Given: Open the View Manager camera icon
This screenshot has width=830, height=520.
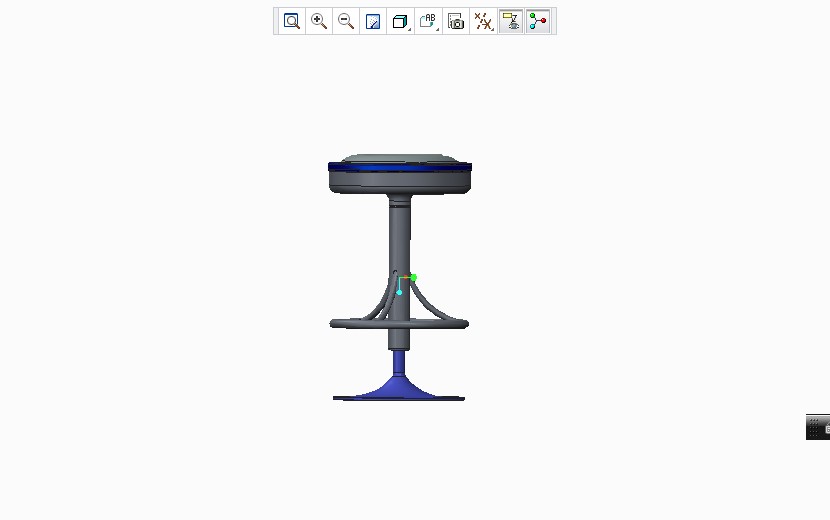Looking at the screenshot, I should [456, 21].
